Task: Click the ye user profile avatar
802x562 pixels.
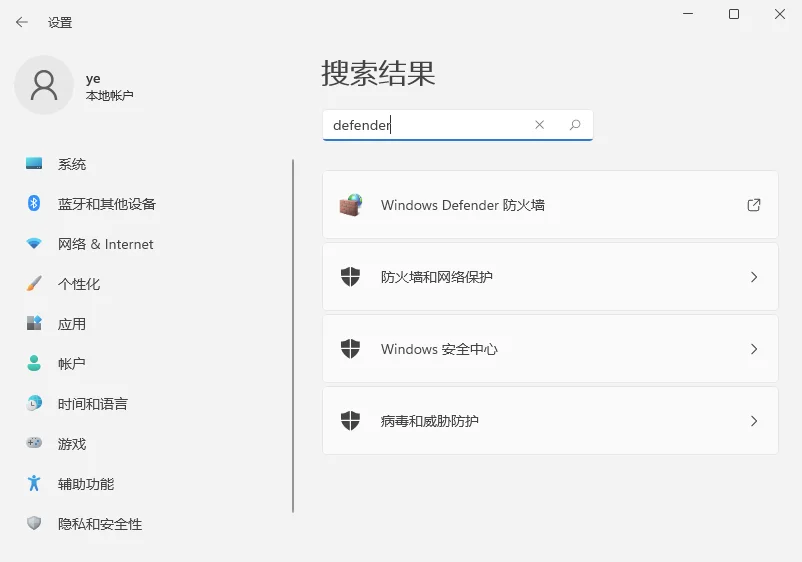Action: click(44, 85)
